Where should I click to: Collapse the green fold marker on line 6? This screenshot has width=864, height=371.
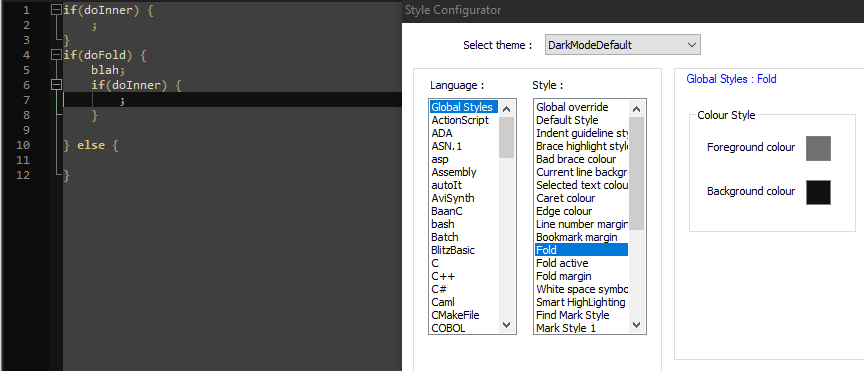click(x=56, y=85)
